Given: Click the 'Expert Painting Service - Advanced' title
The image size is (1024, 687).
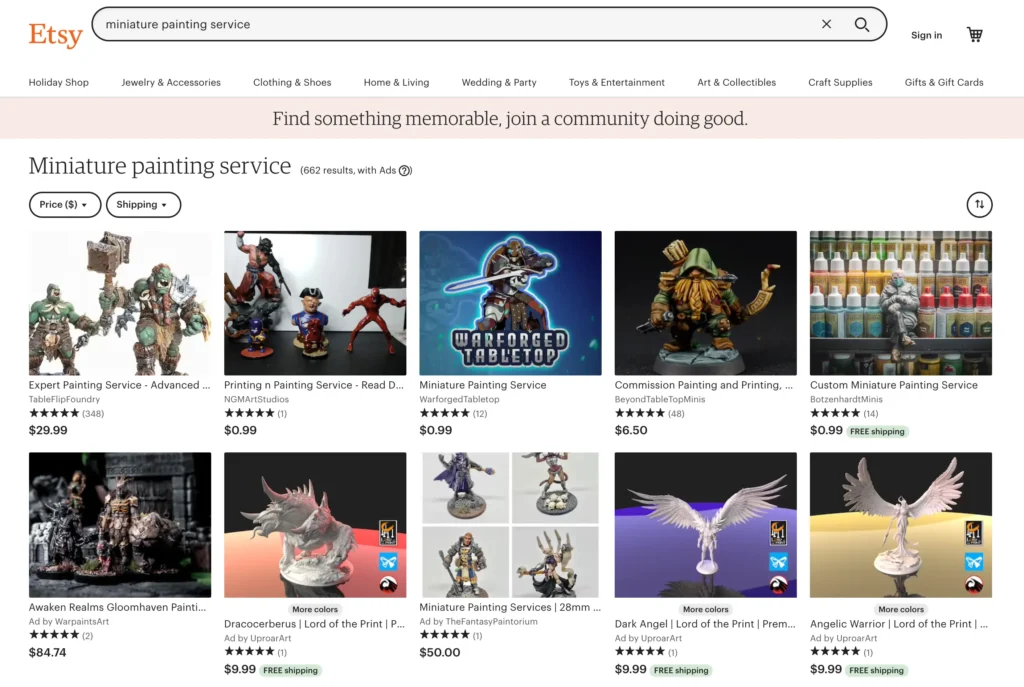Looking at the screenshot, I should (x=120, y=385).
